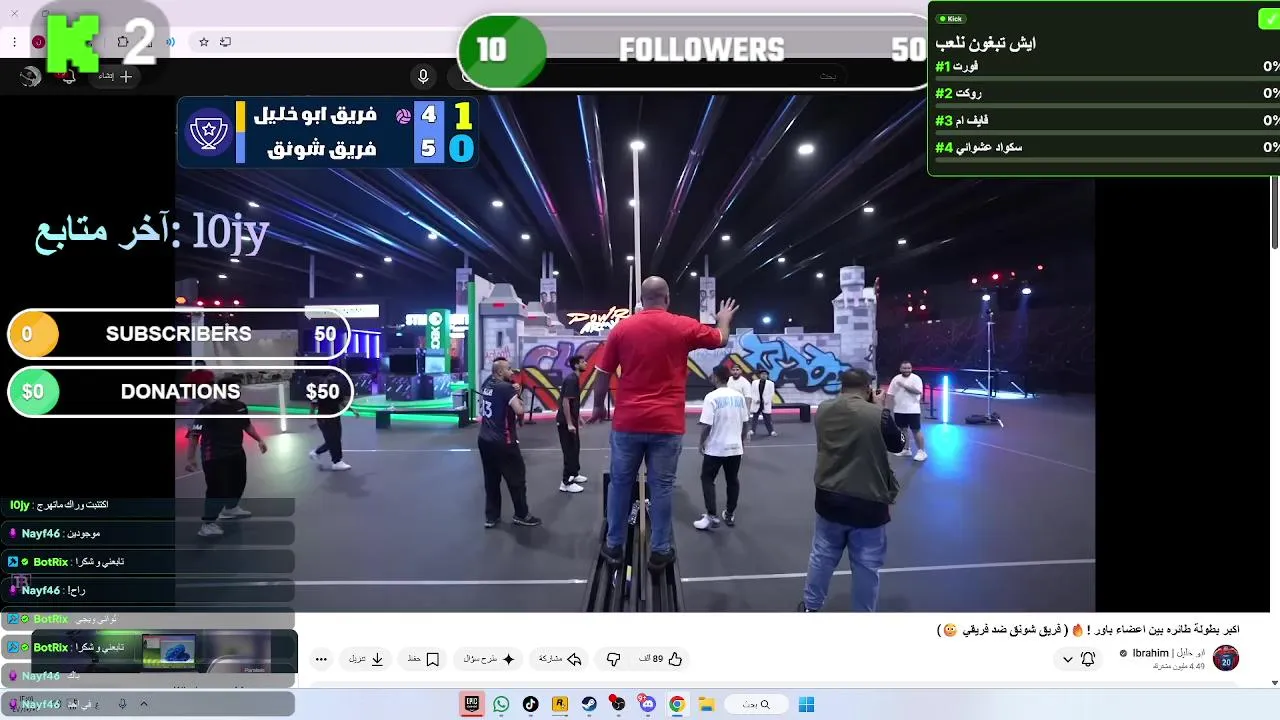Click the SUBSCRIBERS goal progress bar
1280x720 pixels.
tap(178, 334)
